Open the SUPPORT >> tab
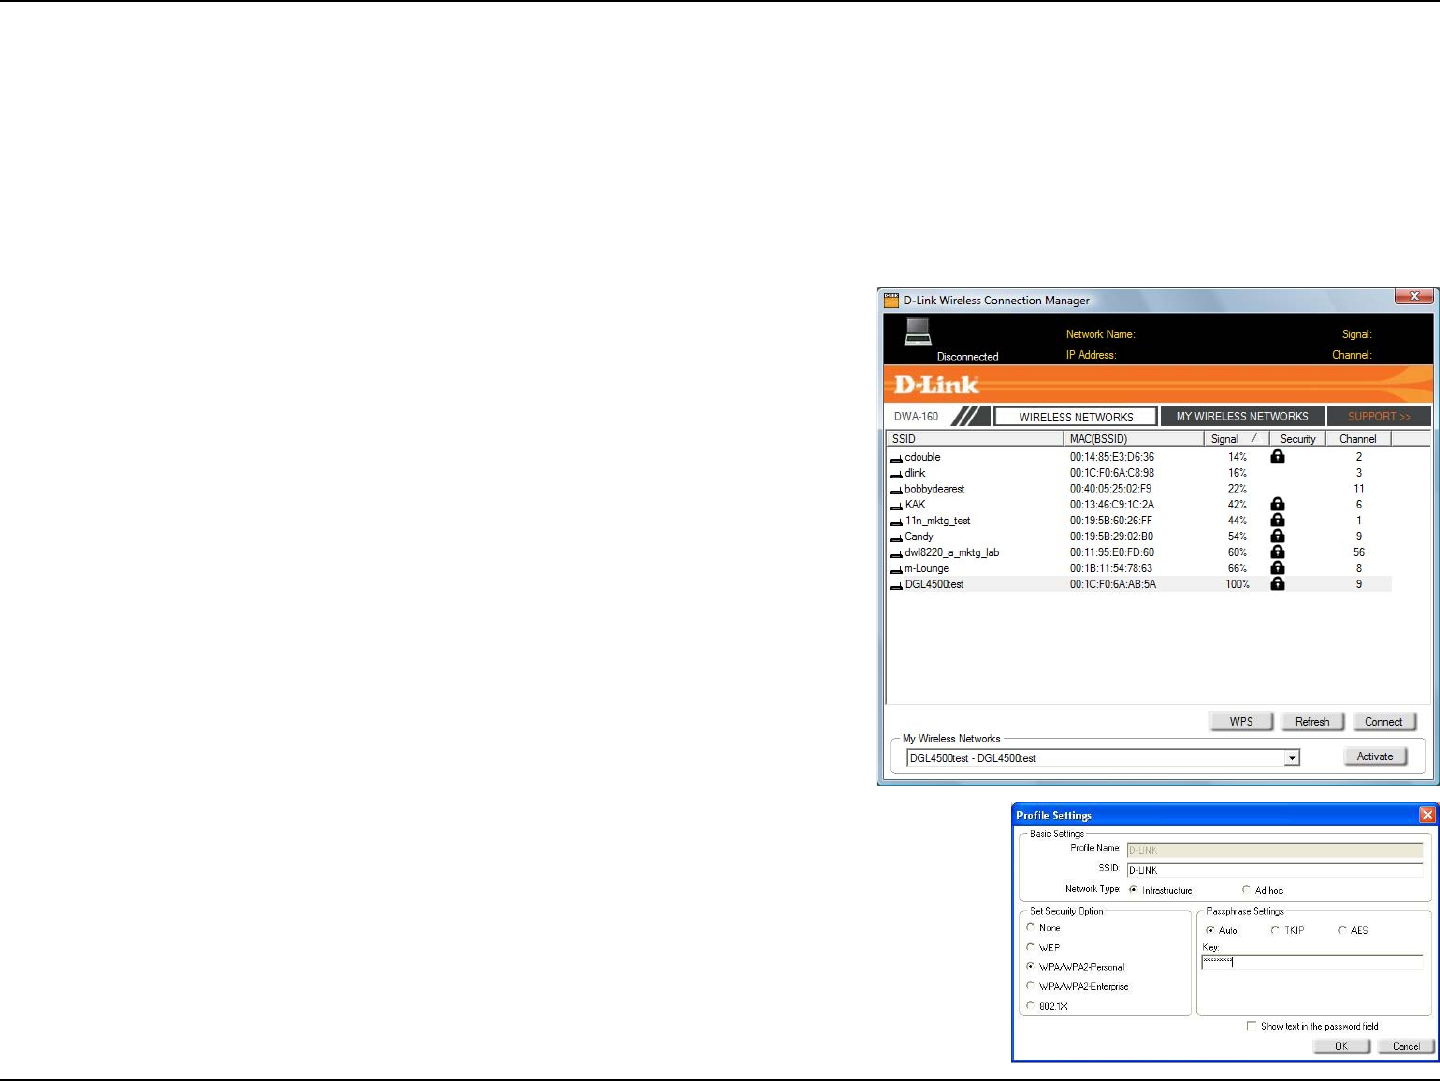The height and width of the screenshot is (1081, 1440). click(1379, 416)
